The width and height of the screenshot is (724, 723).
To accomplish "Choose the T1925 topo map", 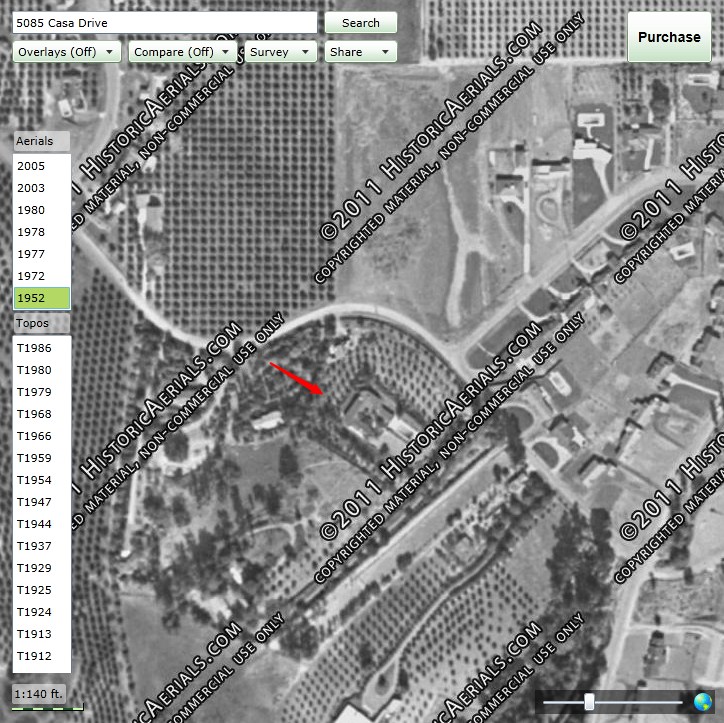I will (42, 590).
